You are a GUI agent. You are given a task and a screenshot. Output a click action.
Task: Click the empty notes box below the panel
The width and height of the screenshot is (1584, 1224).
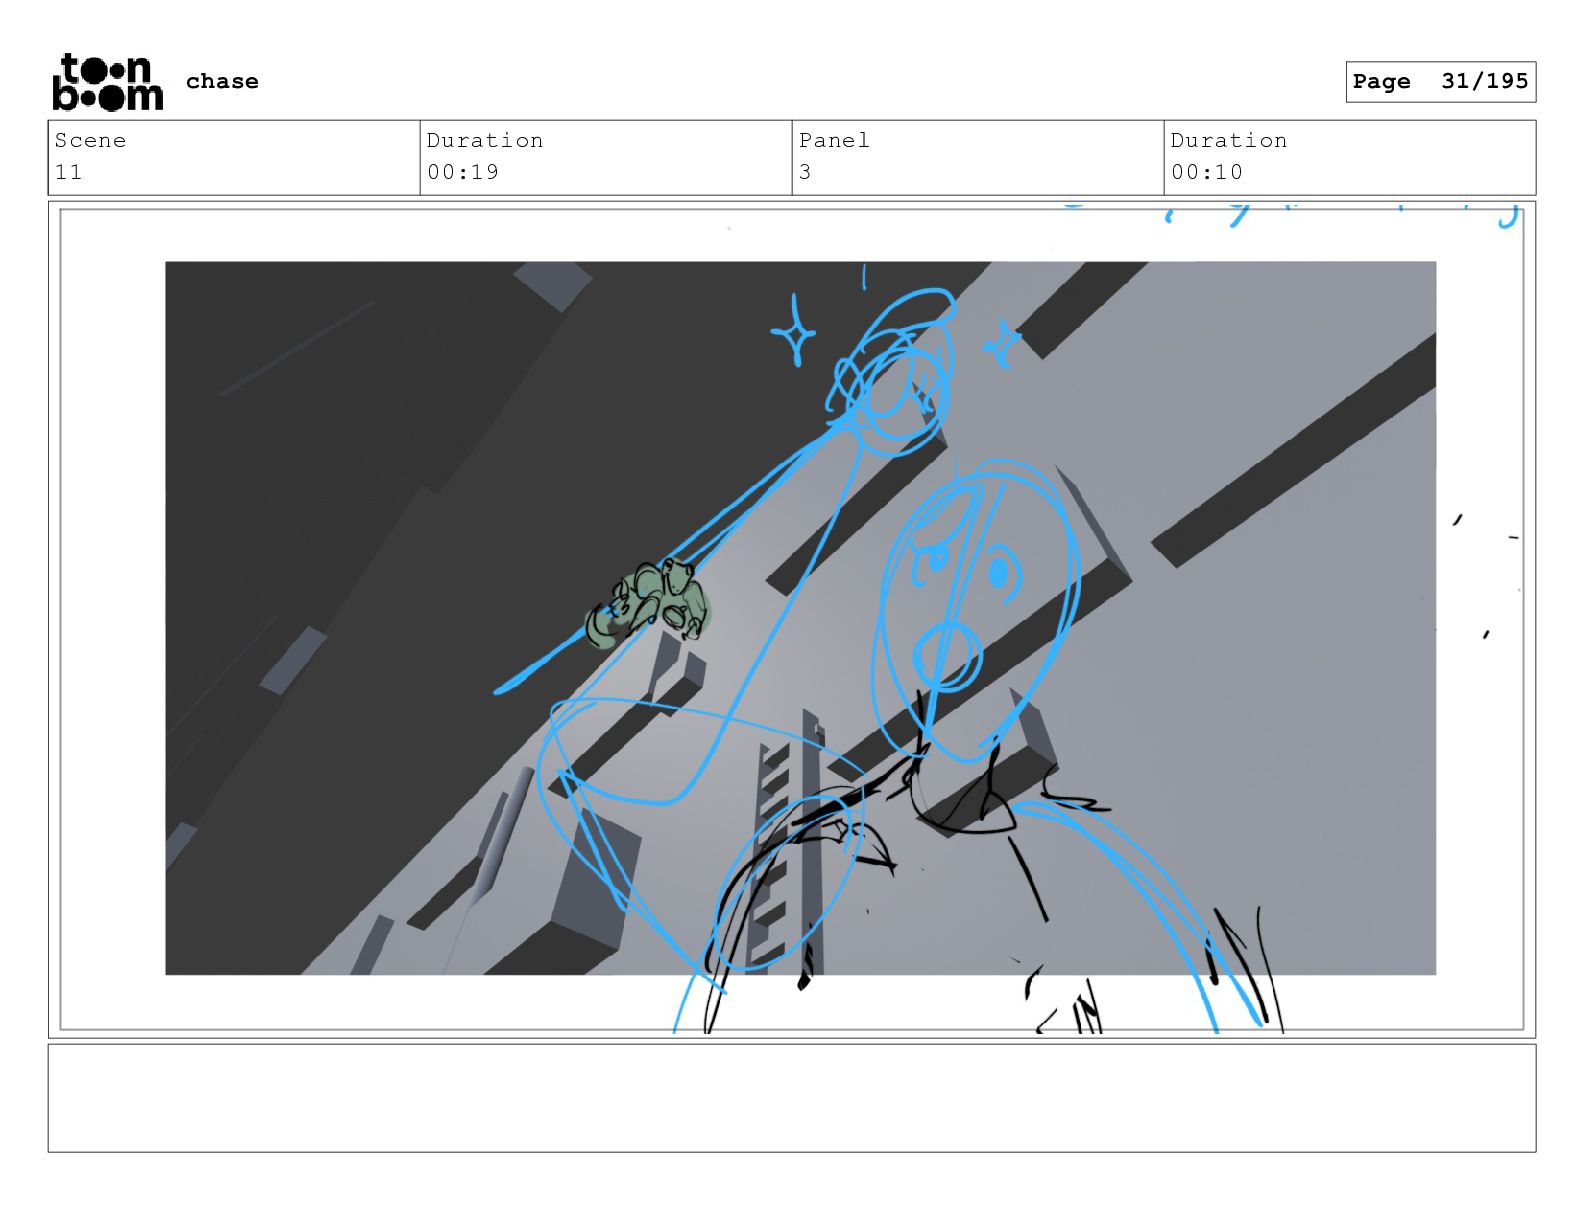[792, 1098]
